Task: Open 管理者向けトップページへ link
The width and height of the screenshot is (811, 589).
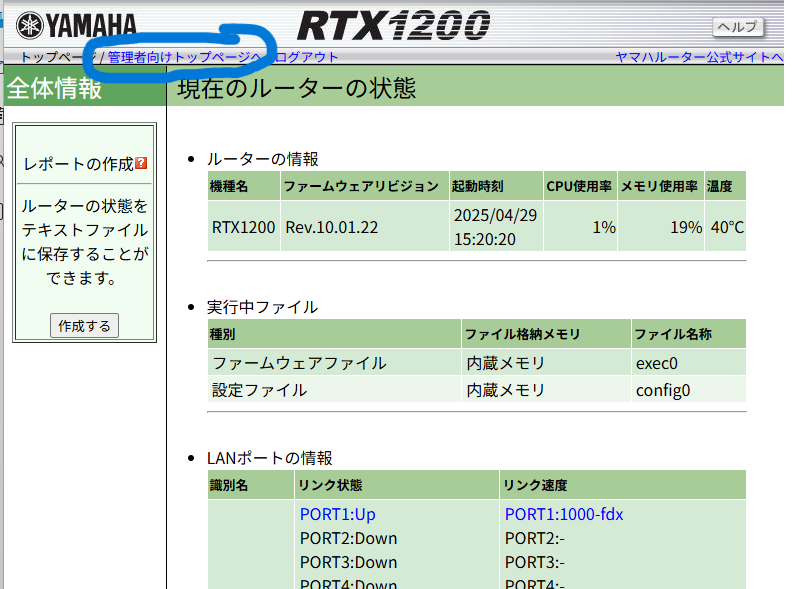Action: click(185, 57)
